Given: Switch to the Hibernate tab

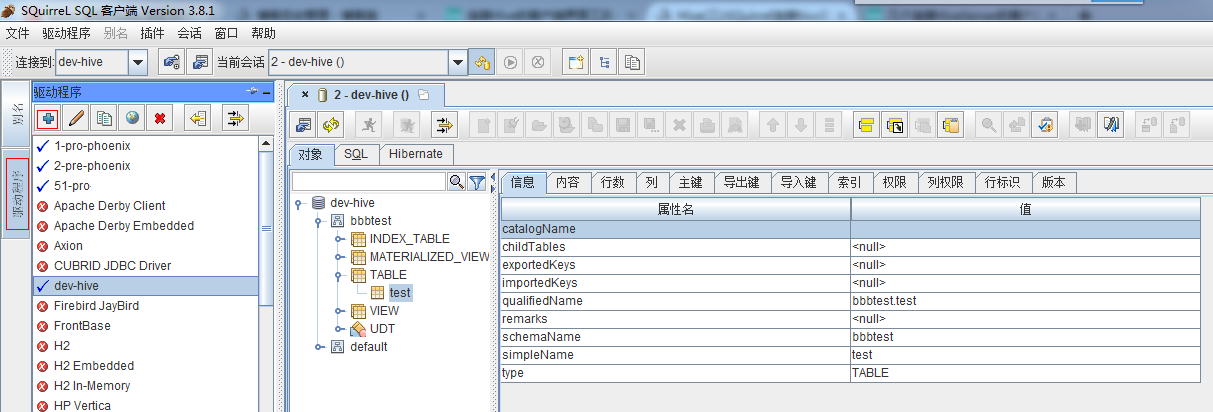Looking at the screenshot, I should (x=416, y=154).
